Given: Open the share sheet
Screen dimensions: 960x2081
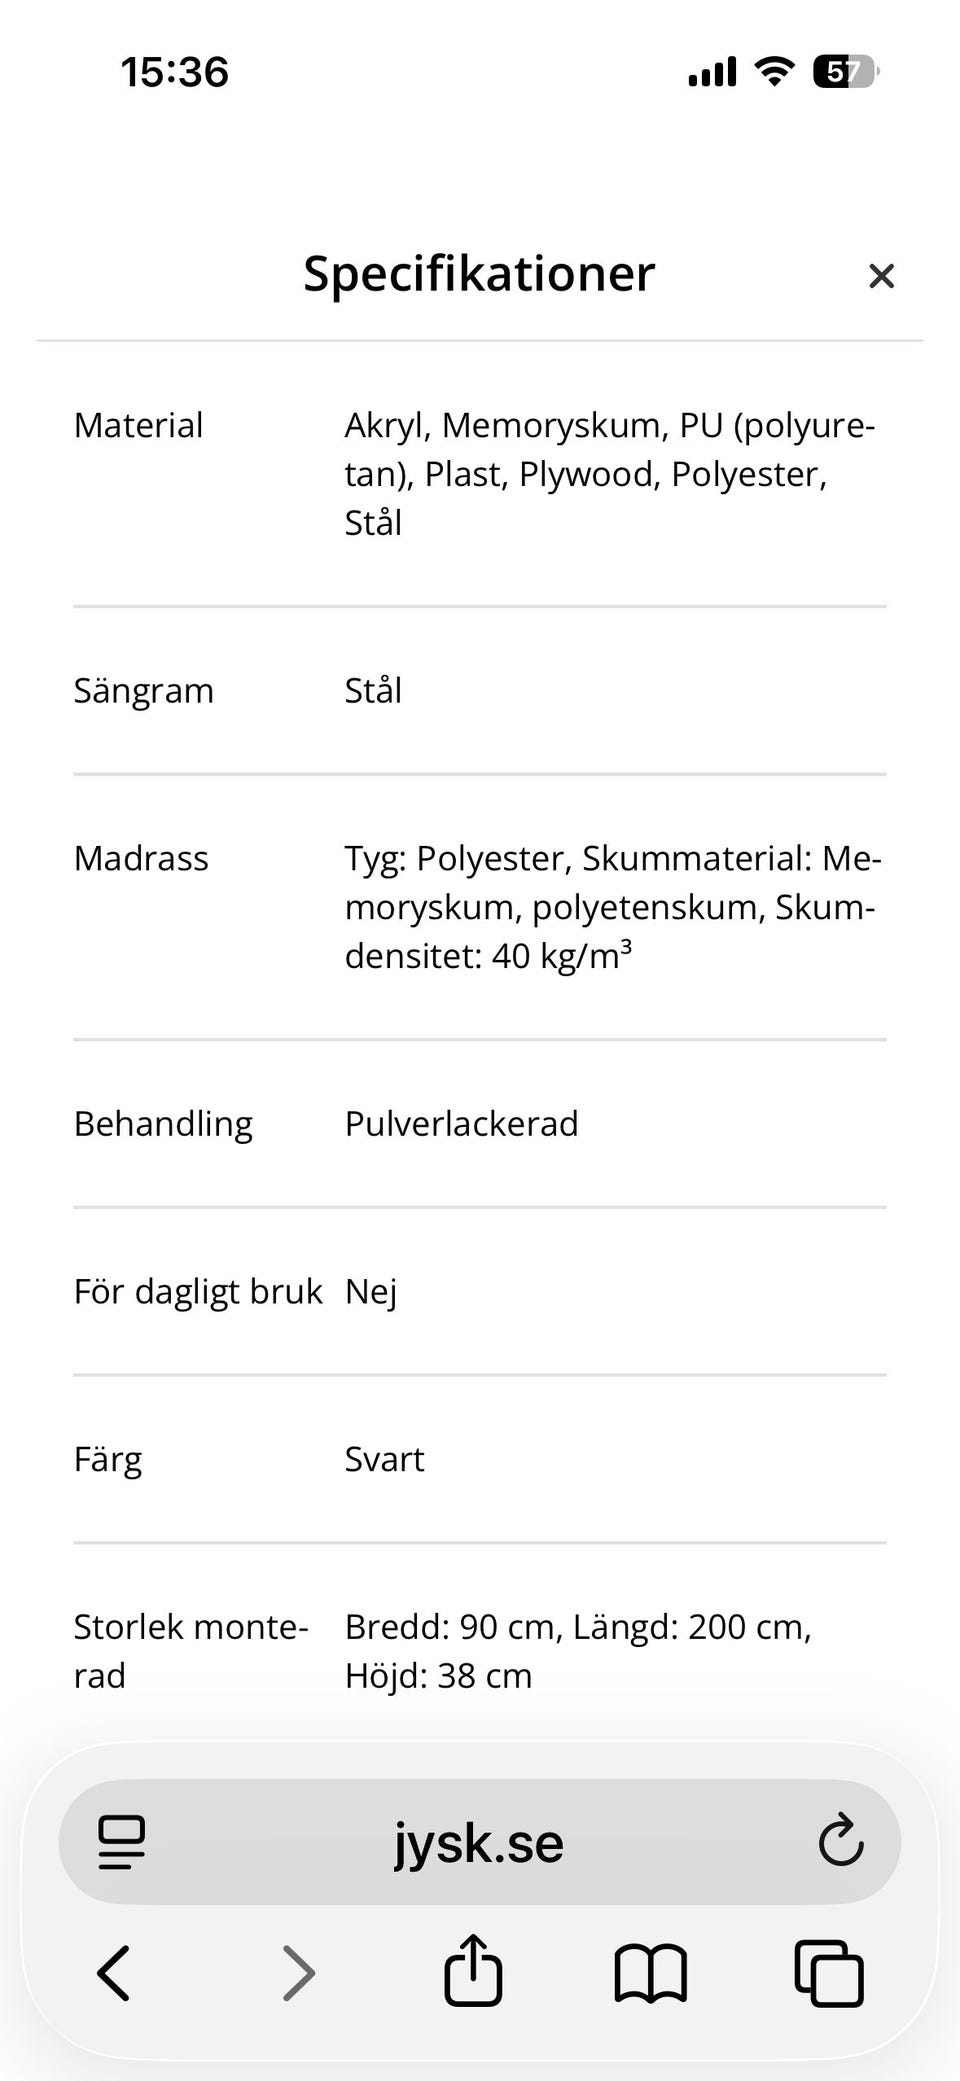Looking at the screenshot, I should pos(473,1970).
